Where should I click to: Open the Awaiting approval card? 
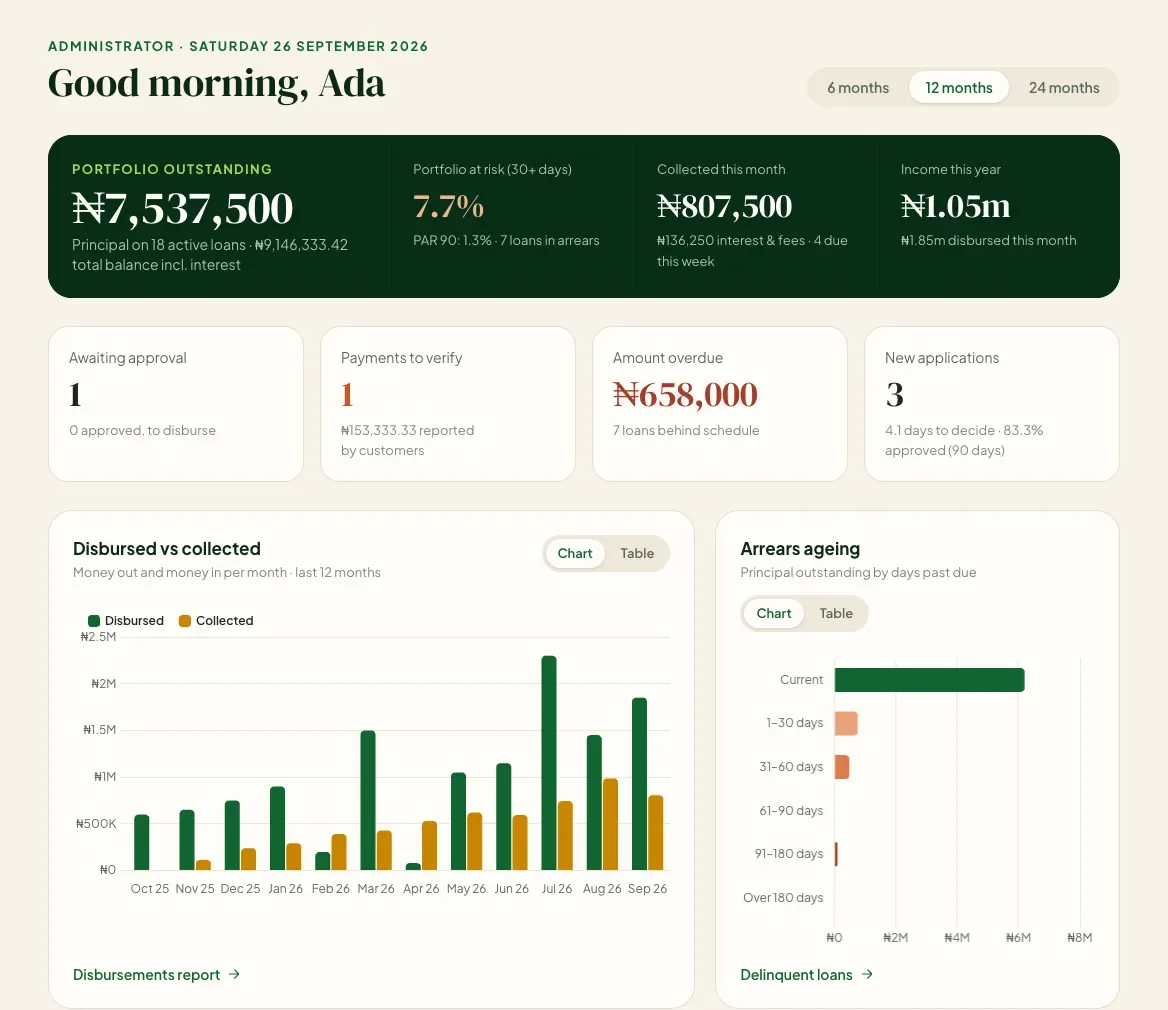176,404
